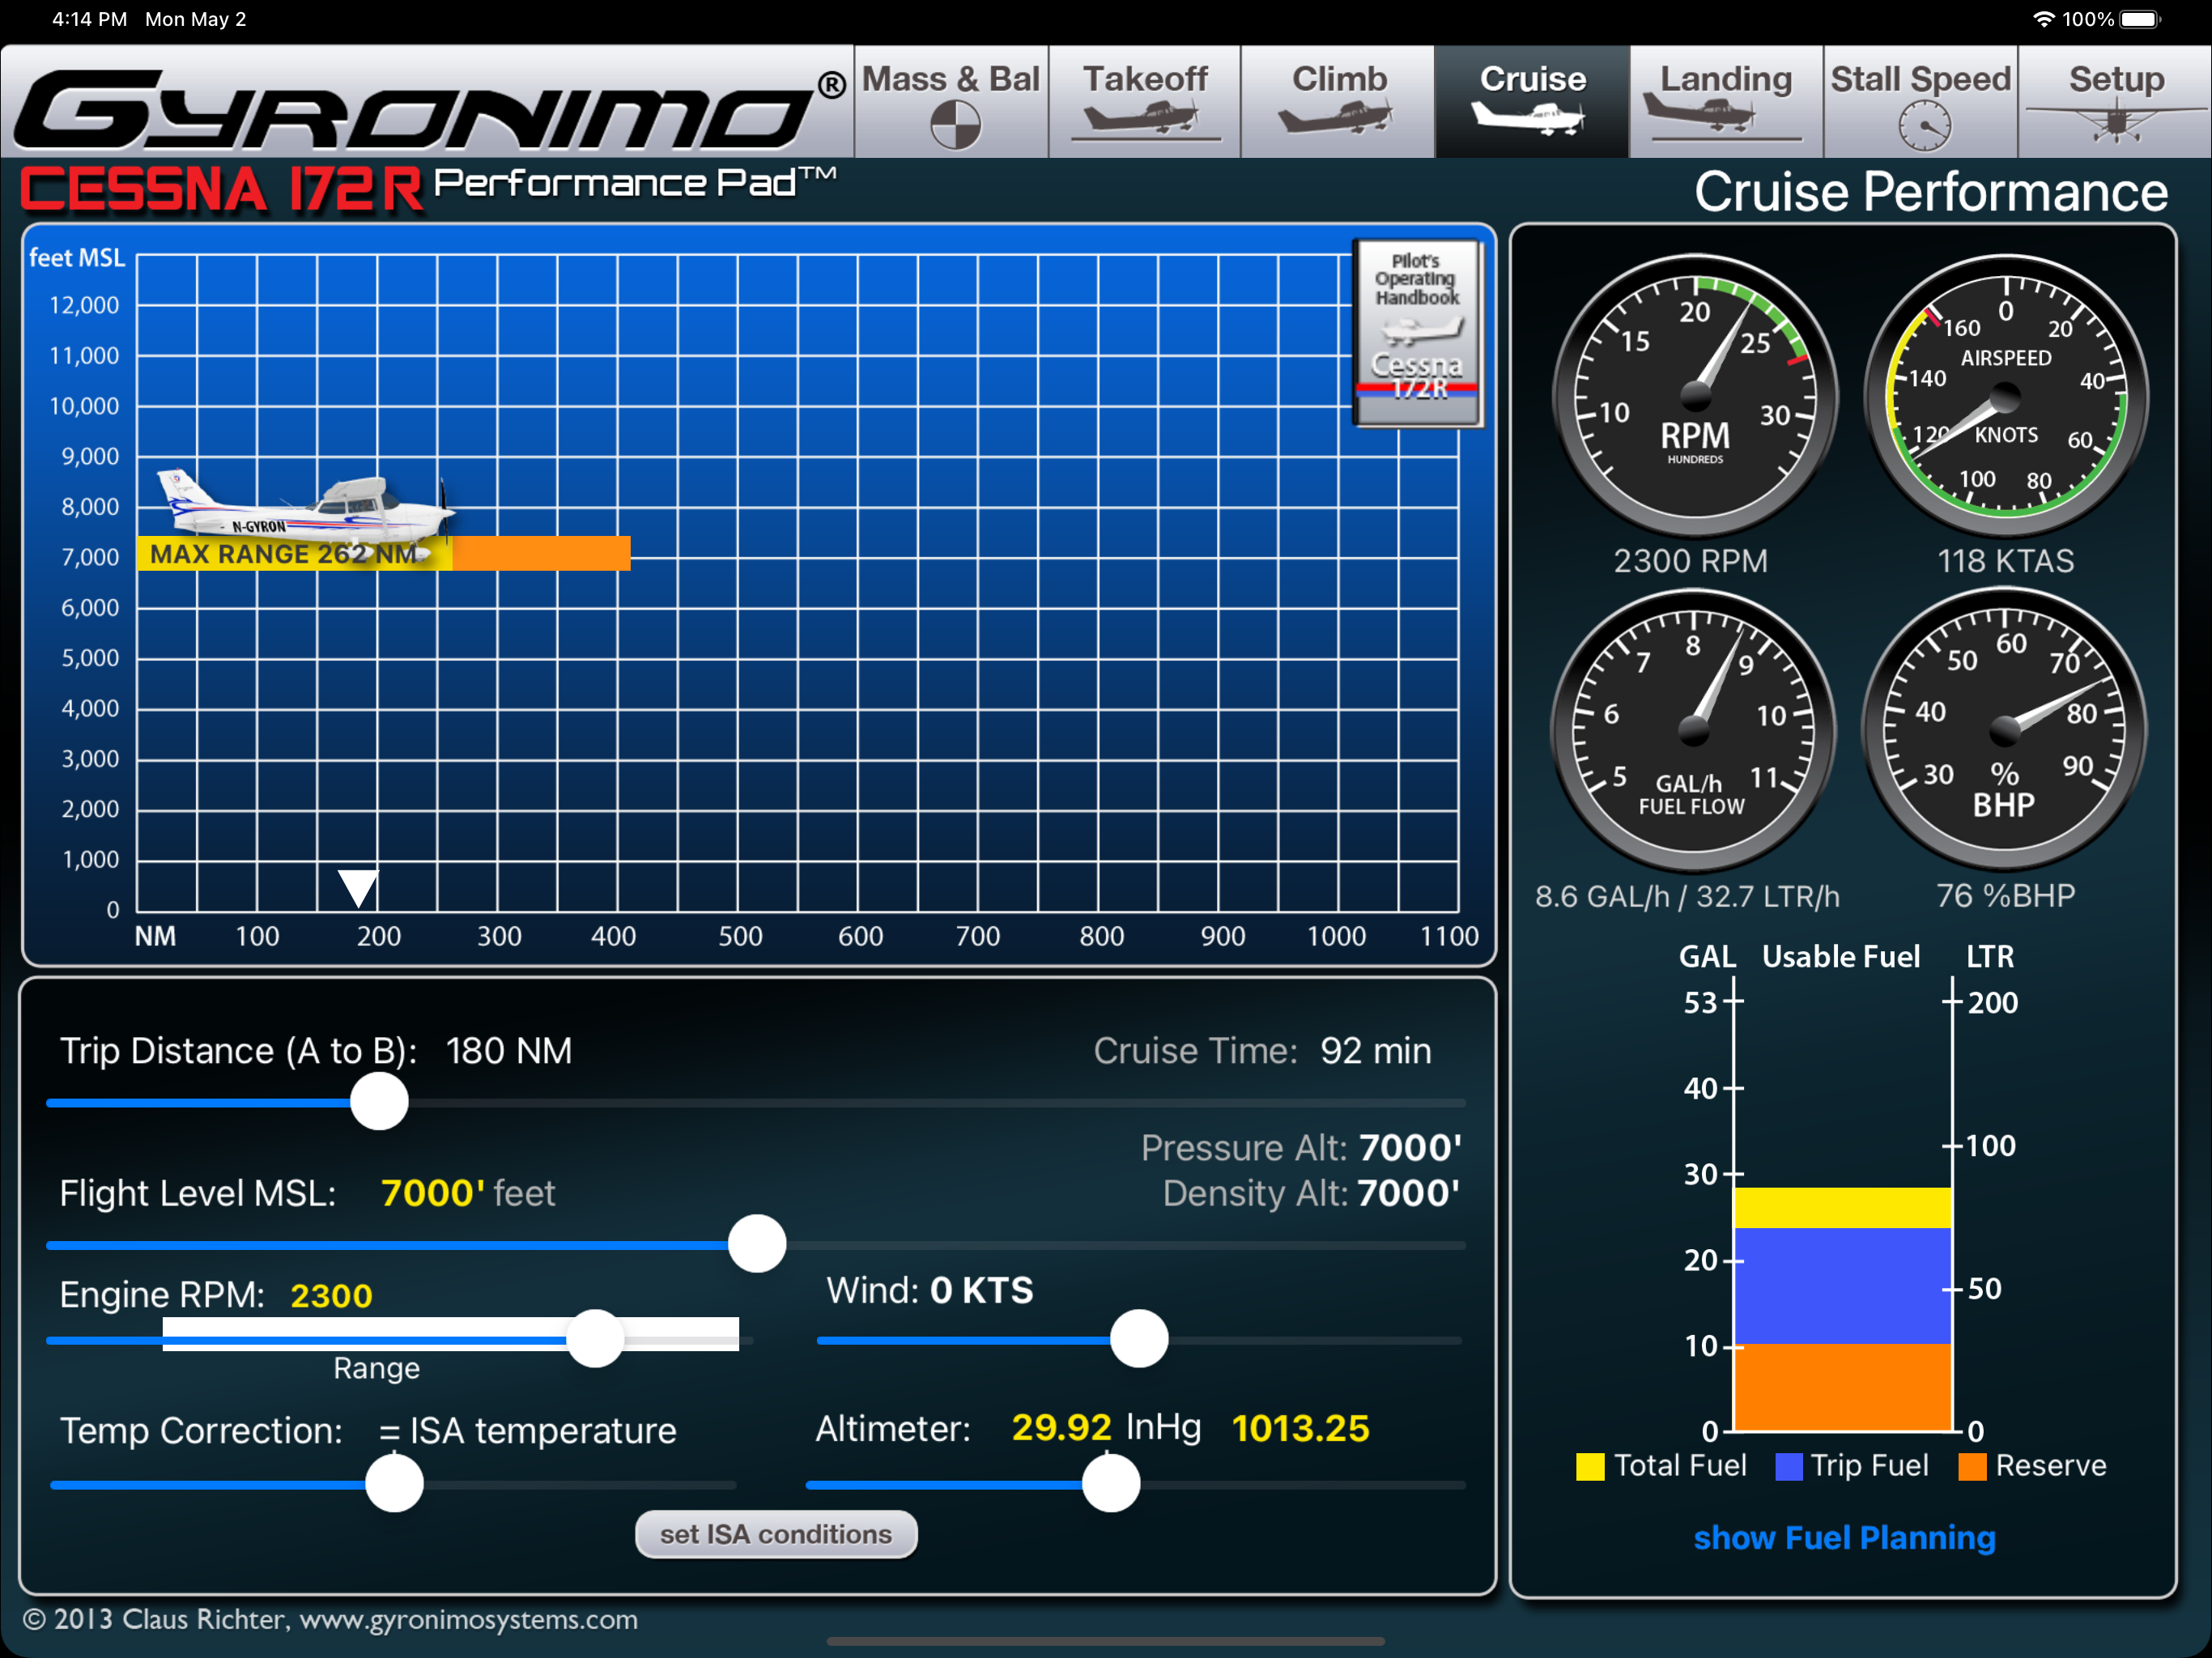
Task: Click the 118 KTAS readout
Action: (2005, 561)
